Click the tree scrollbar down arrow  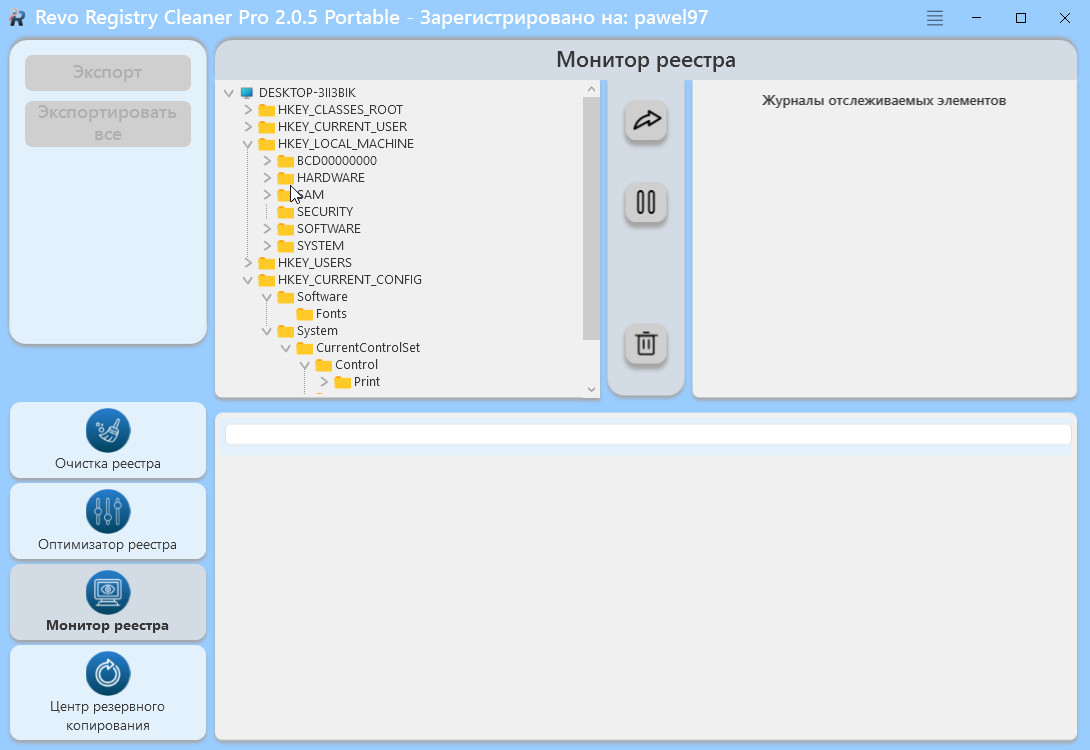[591, 389]
